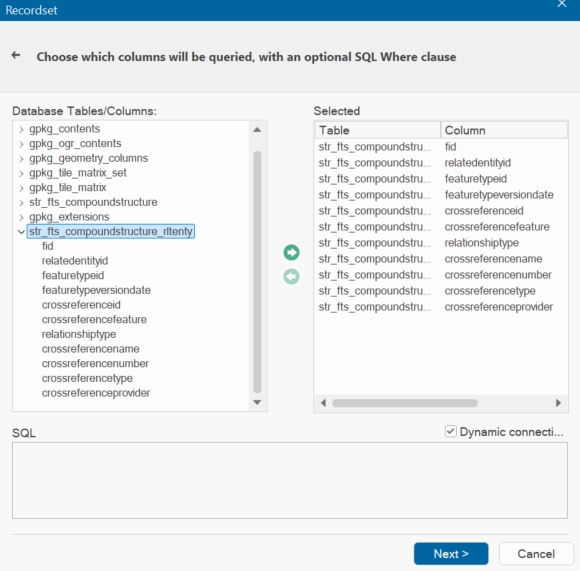Expand the gpkg_tile_matrix table node

[21, 188]
